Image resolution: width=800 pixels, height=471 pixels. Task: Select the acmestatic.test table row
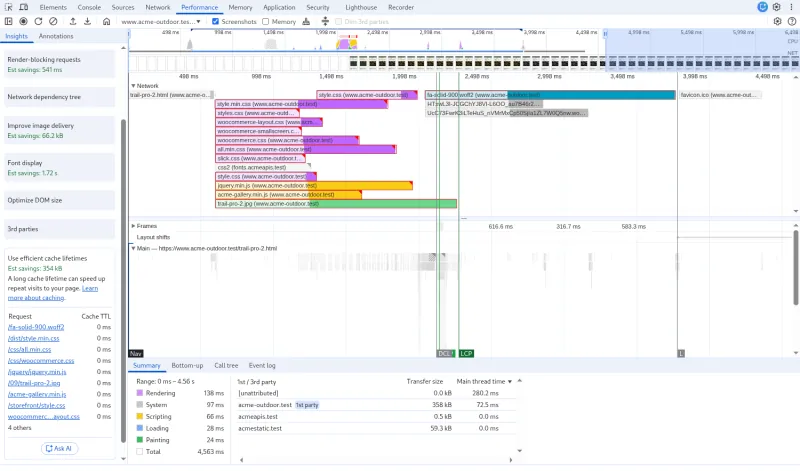click(376, 429)
